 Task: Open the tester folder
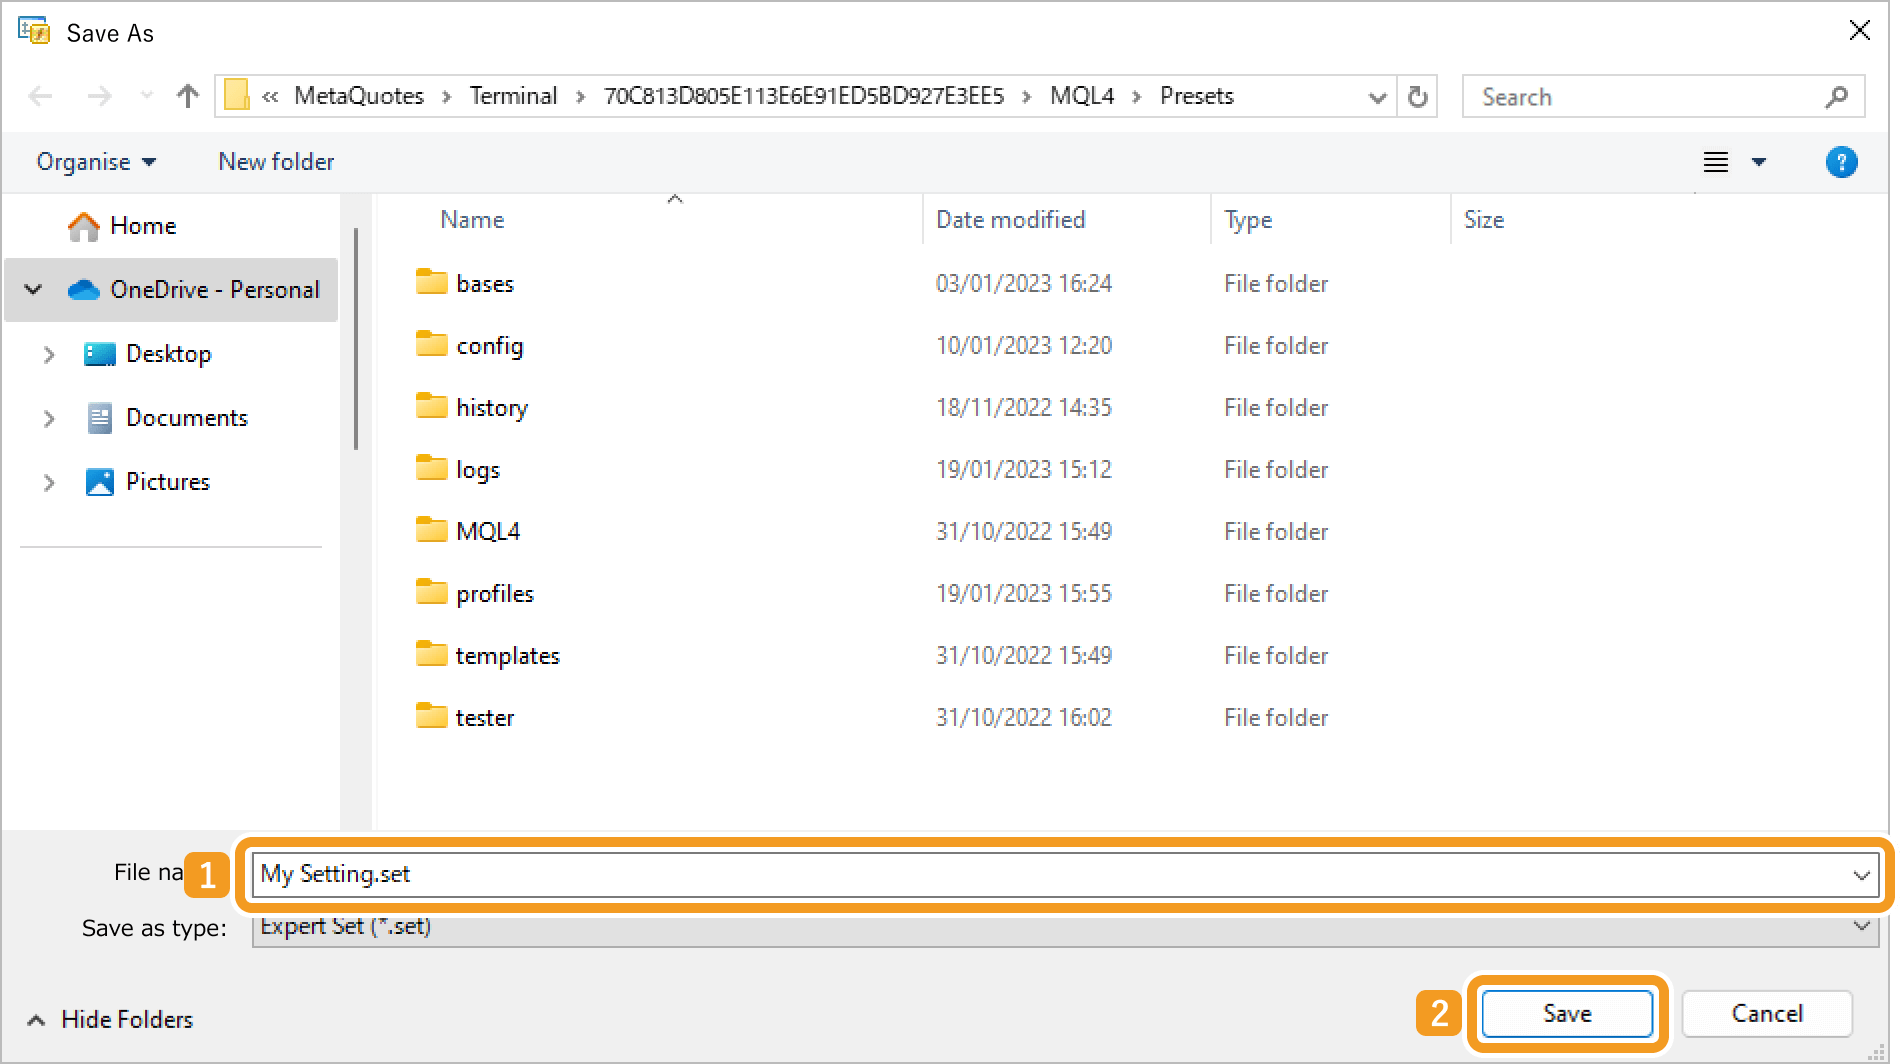pyautogui.click(x=485, y=717)
